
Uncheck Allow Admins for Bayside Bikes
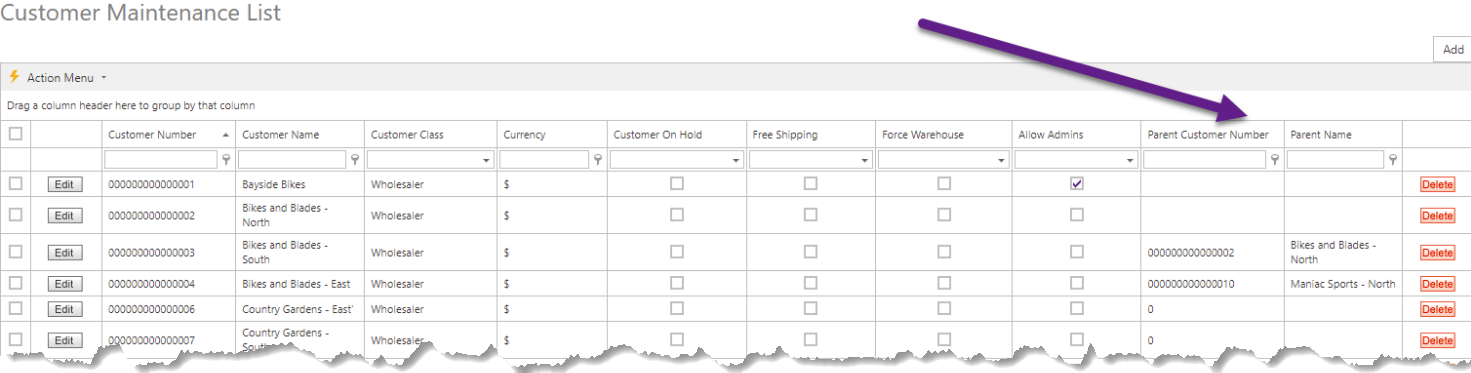tap(1077, 184)
